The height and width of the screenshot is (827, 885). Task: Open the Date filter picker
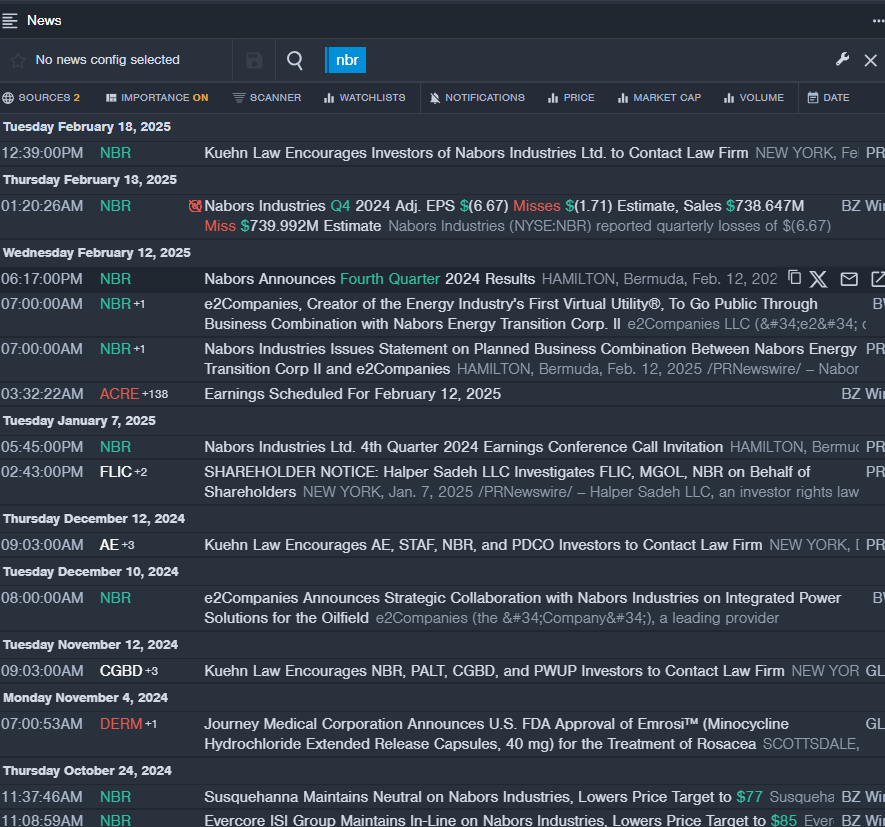(x=829, y=98)
